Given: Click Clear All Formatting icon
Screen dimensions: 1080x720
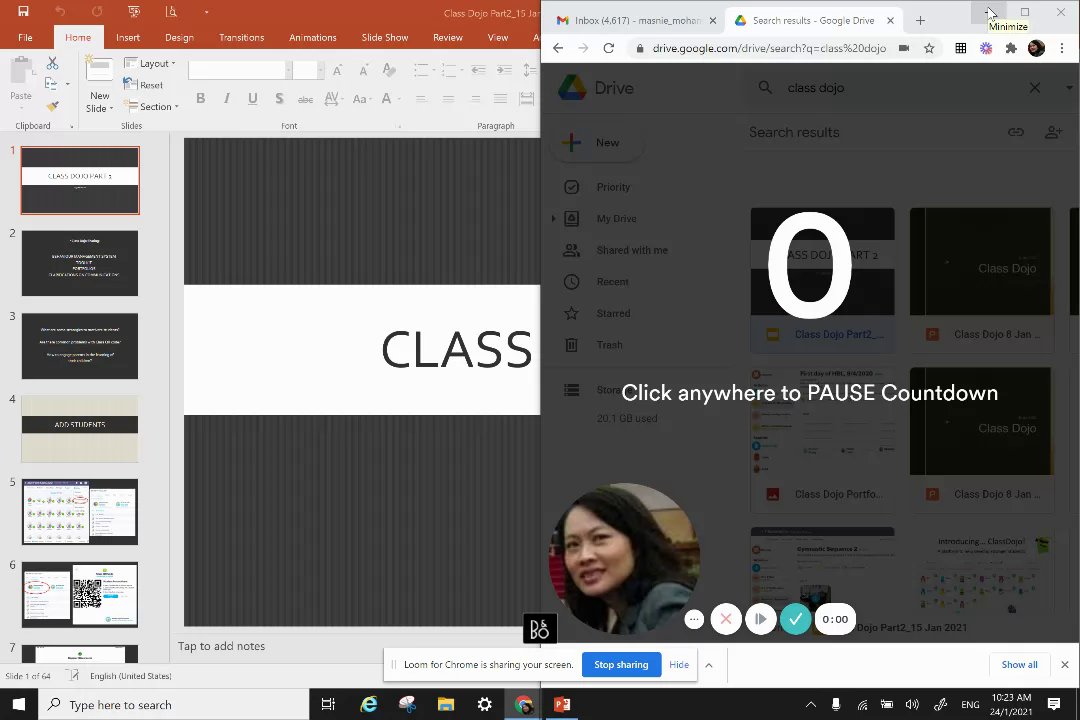Looking at the screenshot, I should pos(389,70).
